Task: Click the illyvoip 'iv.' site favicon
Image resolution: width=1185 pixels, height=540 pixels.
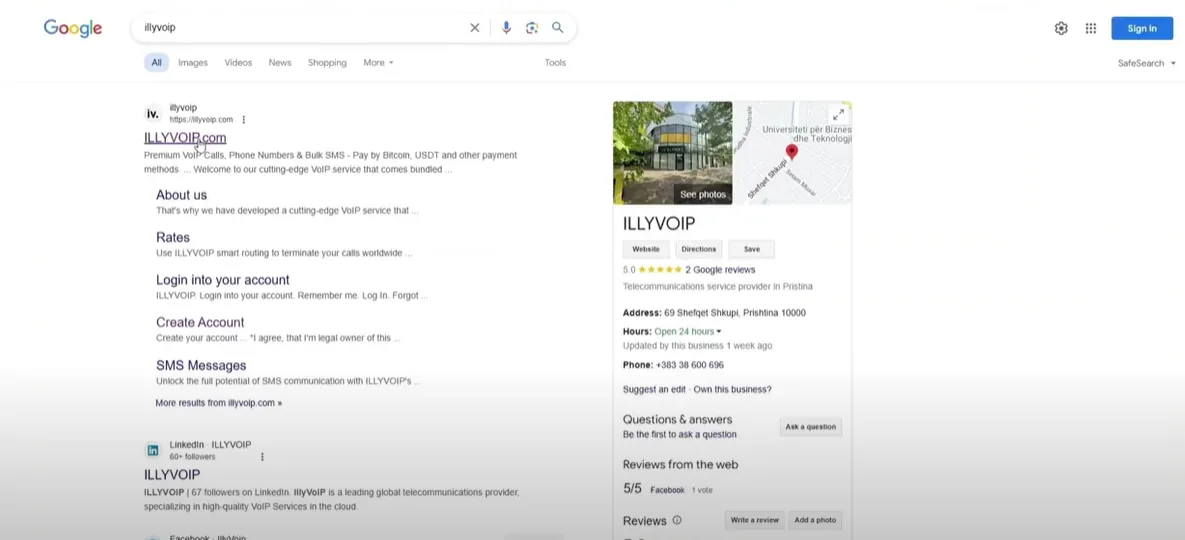Action: (x=153, y=114)
